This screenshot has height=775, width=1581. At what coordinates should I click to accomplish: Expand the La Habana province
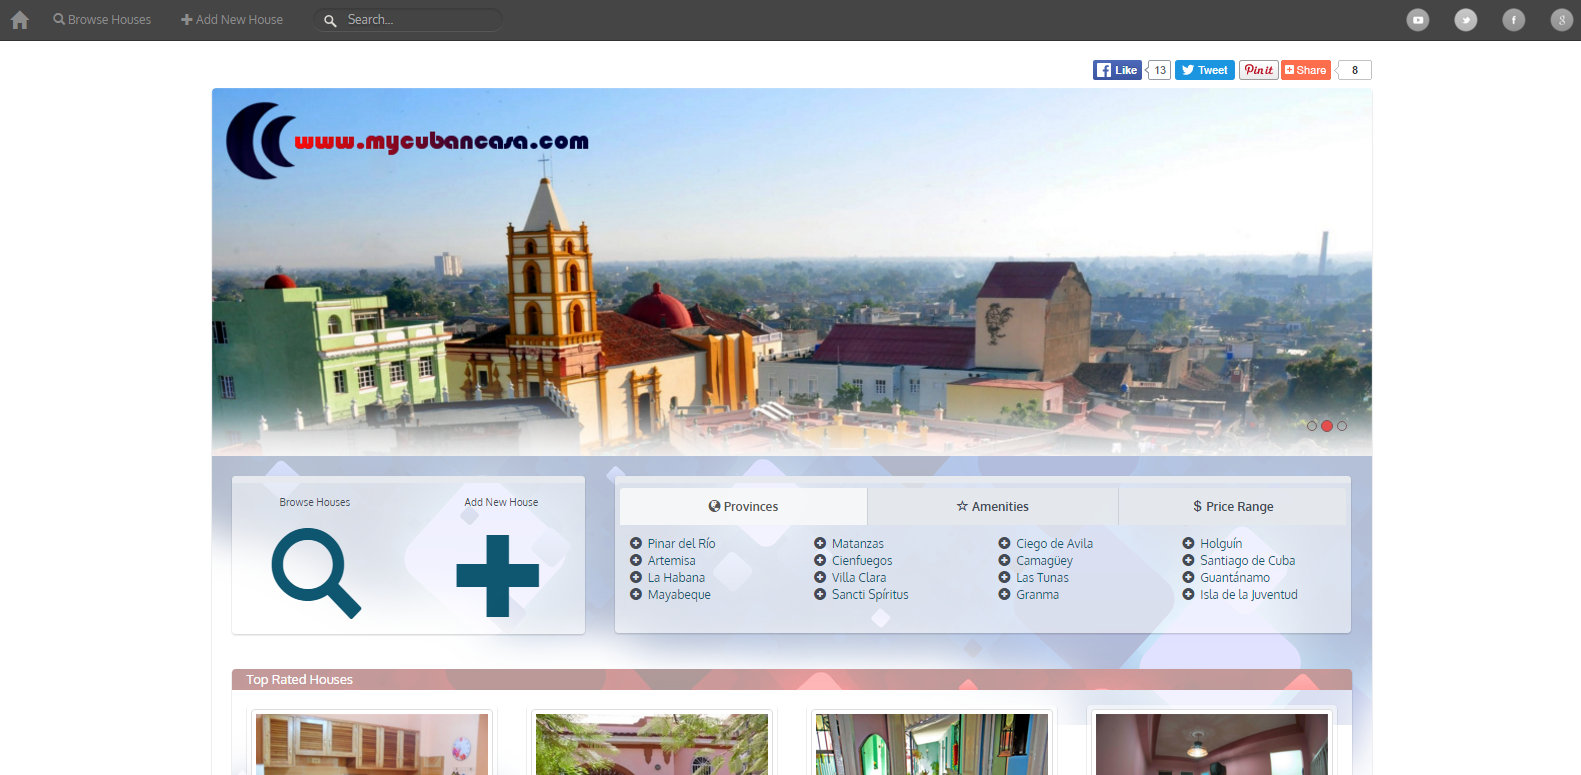667,578
